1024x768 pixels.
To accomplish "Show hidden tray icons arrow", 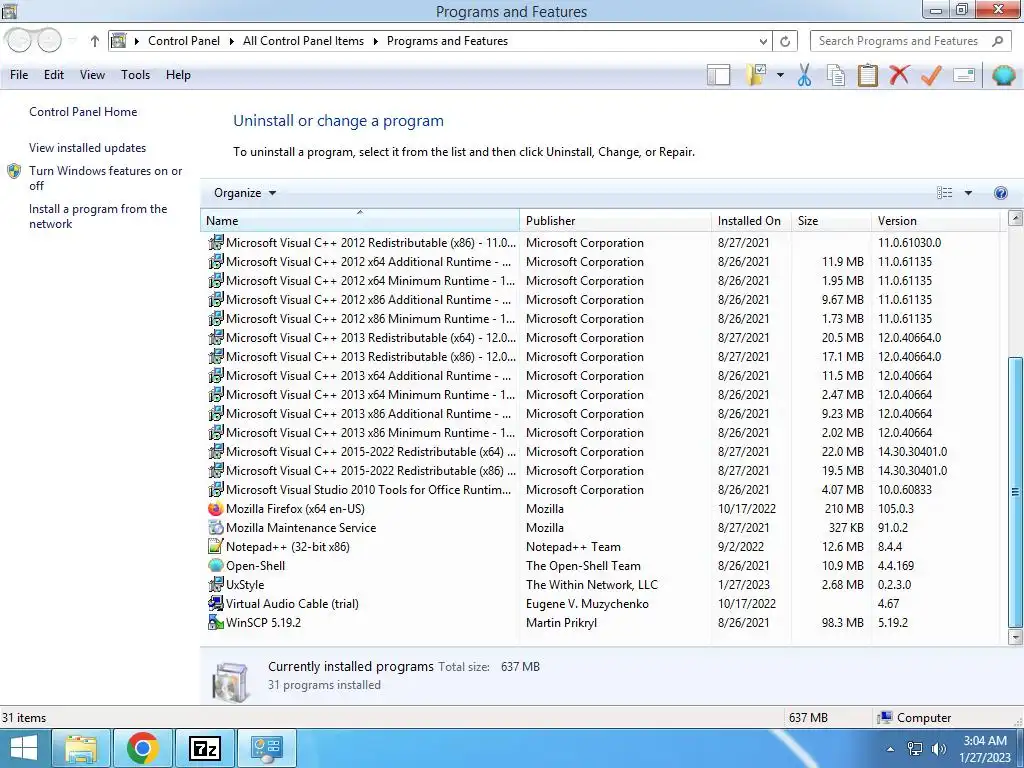I will (890, 749).
